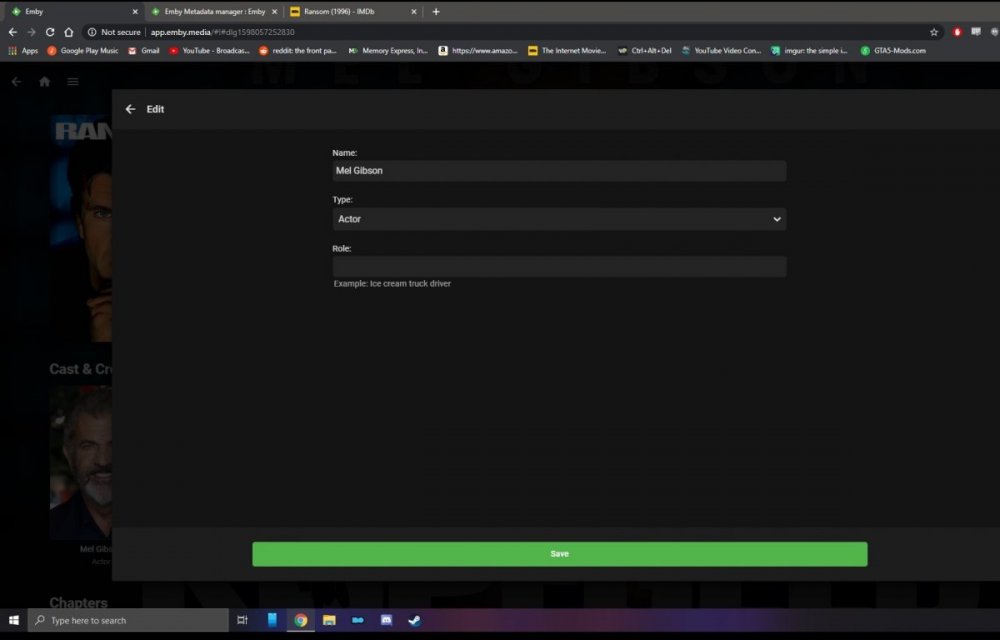
Task: Bookmark this page with the star icon
Action: click(934, 32)
